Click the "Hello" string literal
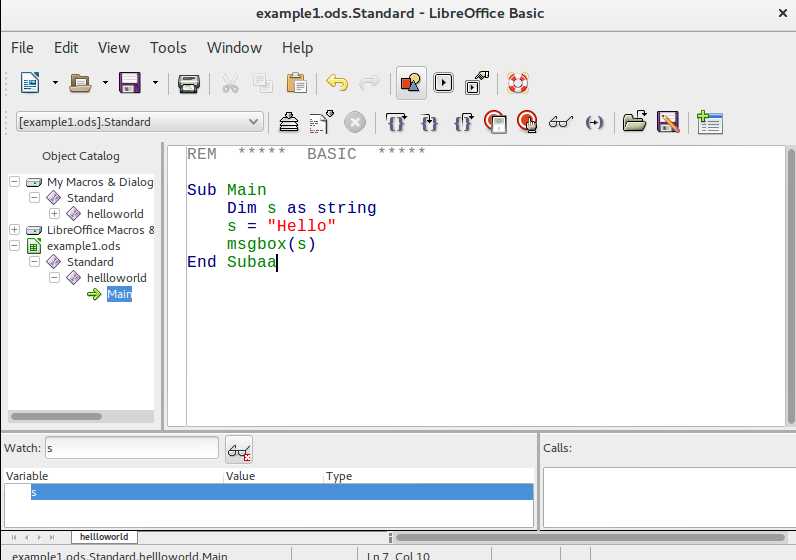The image size is (796, 560). click(302, 226)
